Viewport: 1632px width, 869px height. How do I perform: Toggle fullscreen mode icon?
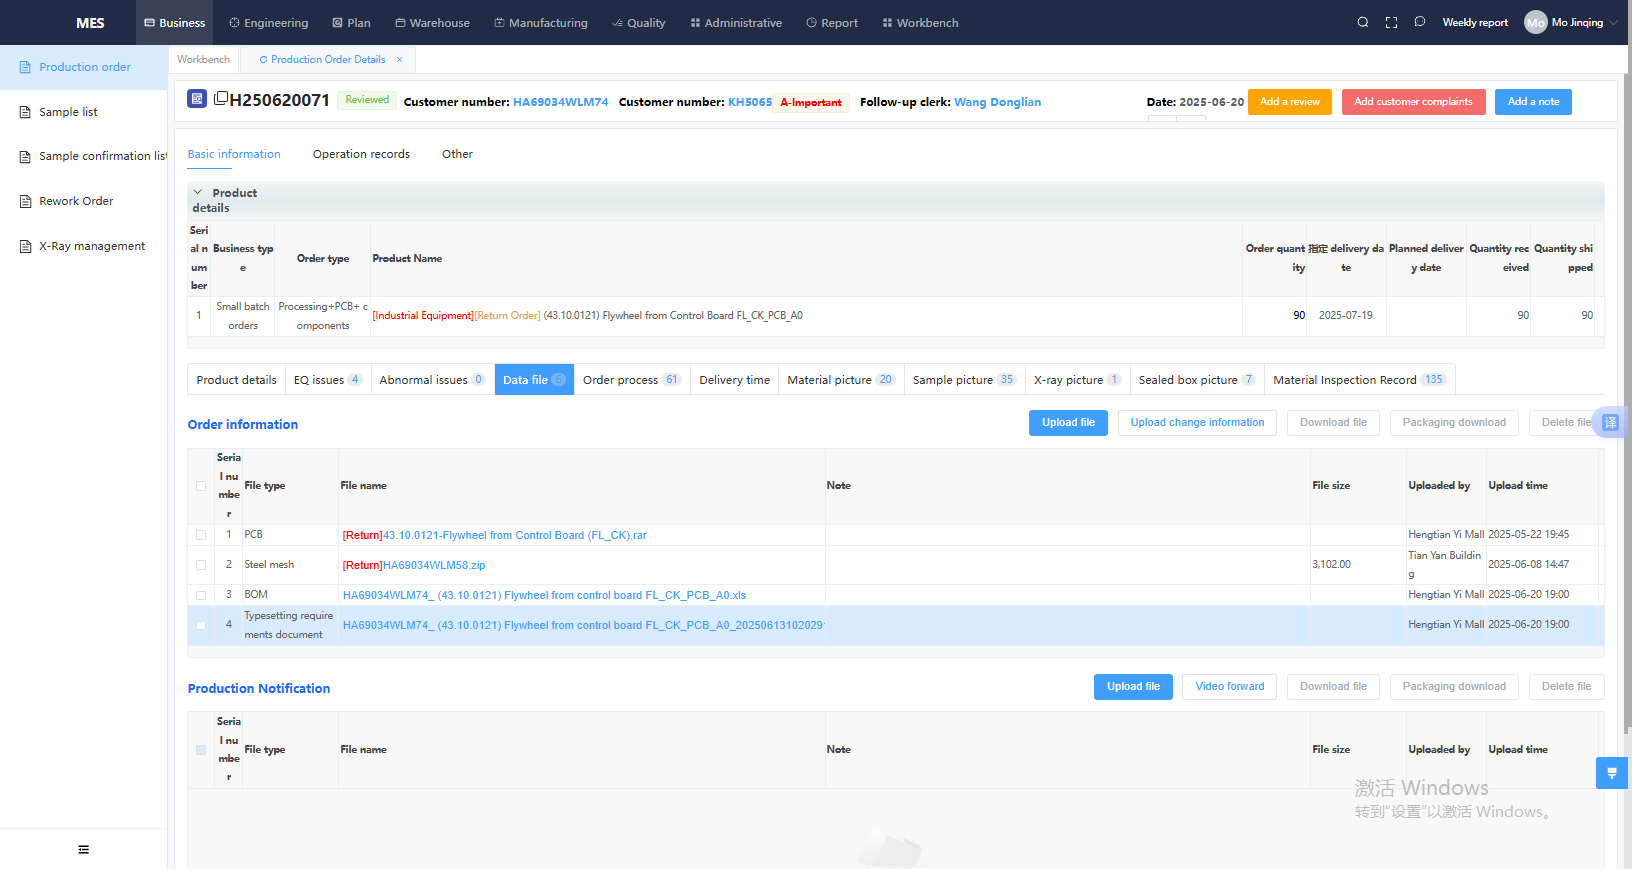coord(1391,22)
